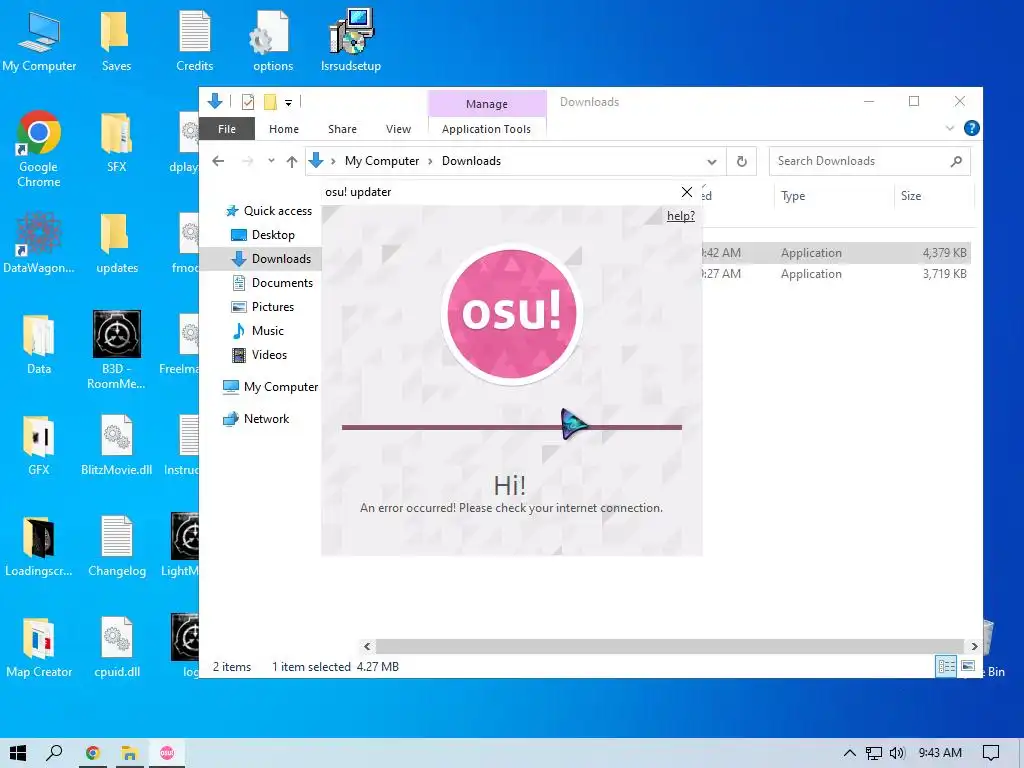This screenshot has width=1024, height=768.
Task: Open recent locations dropdown arrow
Action: click(271, 161)
